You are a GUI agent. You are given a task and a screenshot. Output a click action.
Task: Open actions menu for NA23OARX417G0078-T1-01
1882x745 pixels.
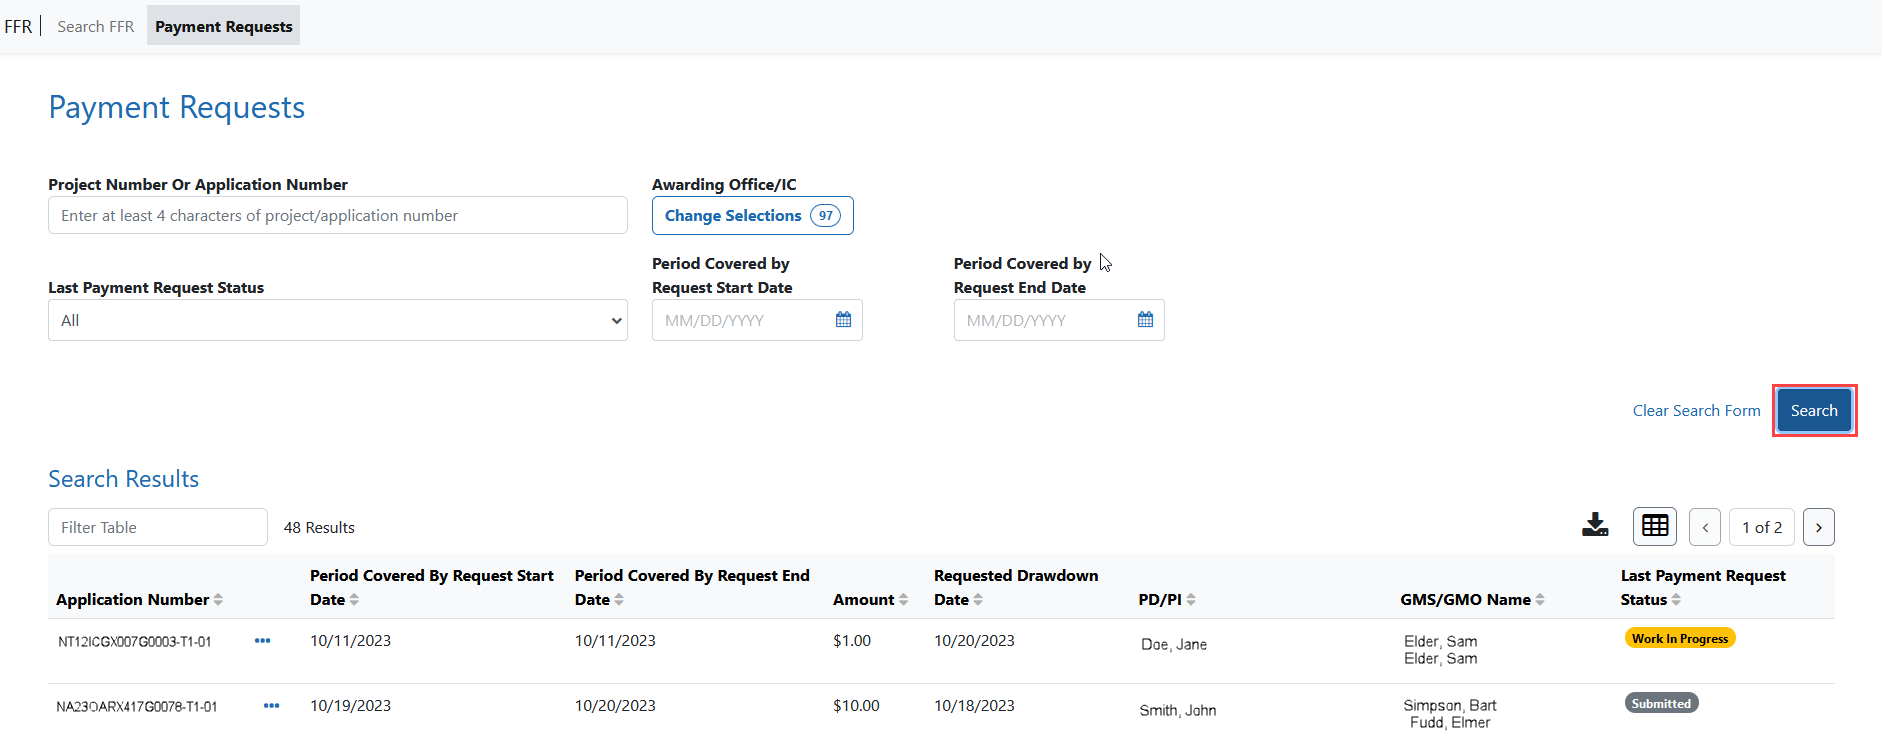point(271,706)
